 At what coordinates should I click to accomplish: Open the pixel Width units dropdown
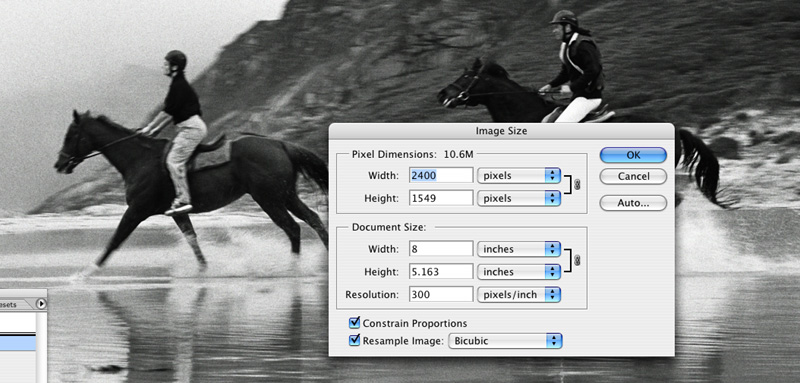tap(519, 175)
